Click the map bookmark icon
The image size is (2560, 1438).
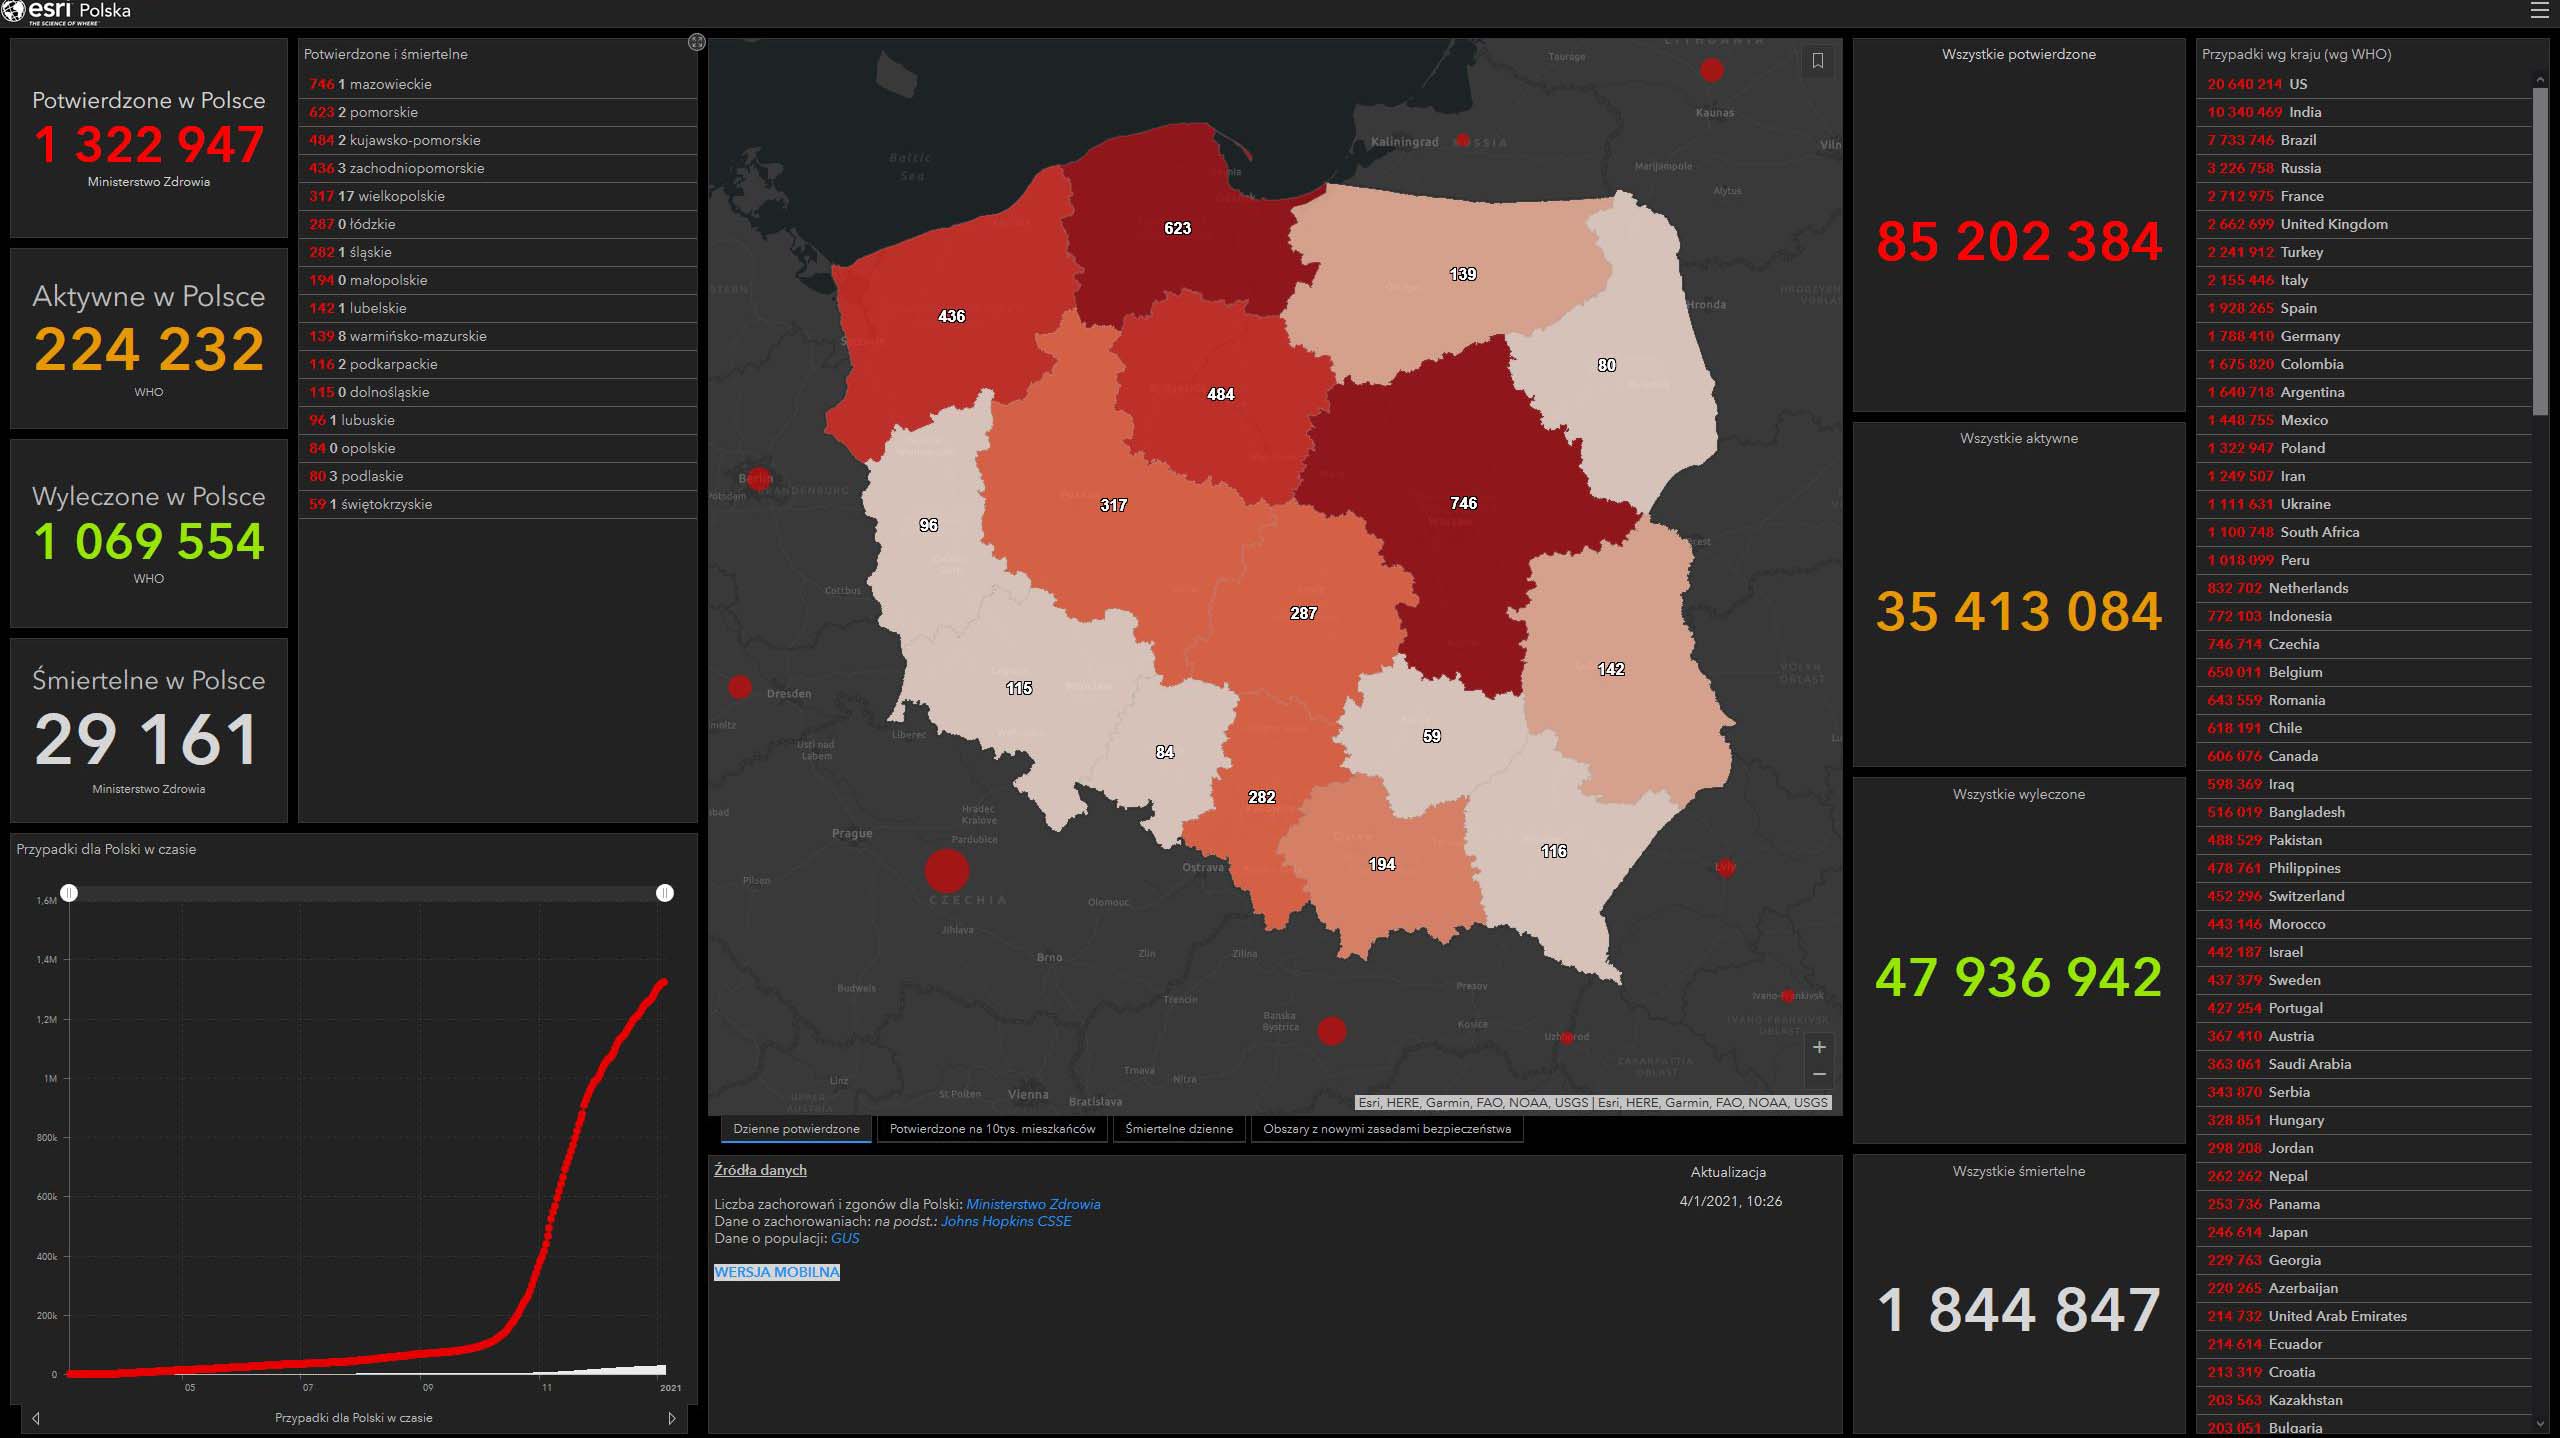[1817, 61]
